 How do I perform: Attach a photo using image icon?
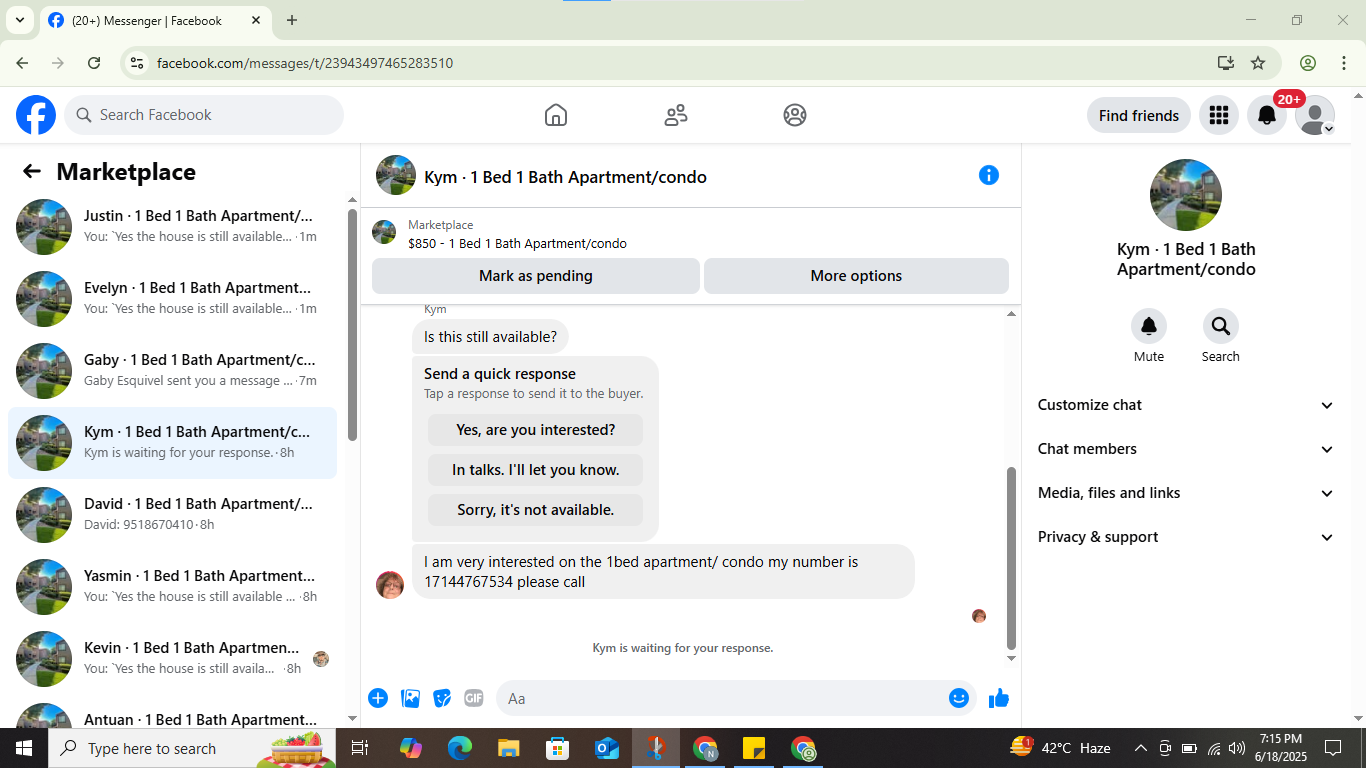tap(410, 698)
